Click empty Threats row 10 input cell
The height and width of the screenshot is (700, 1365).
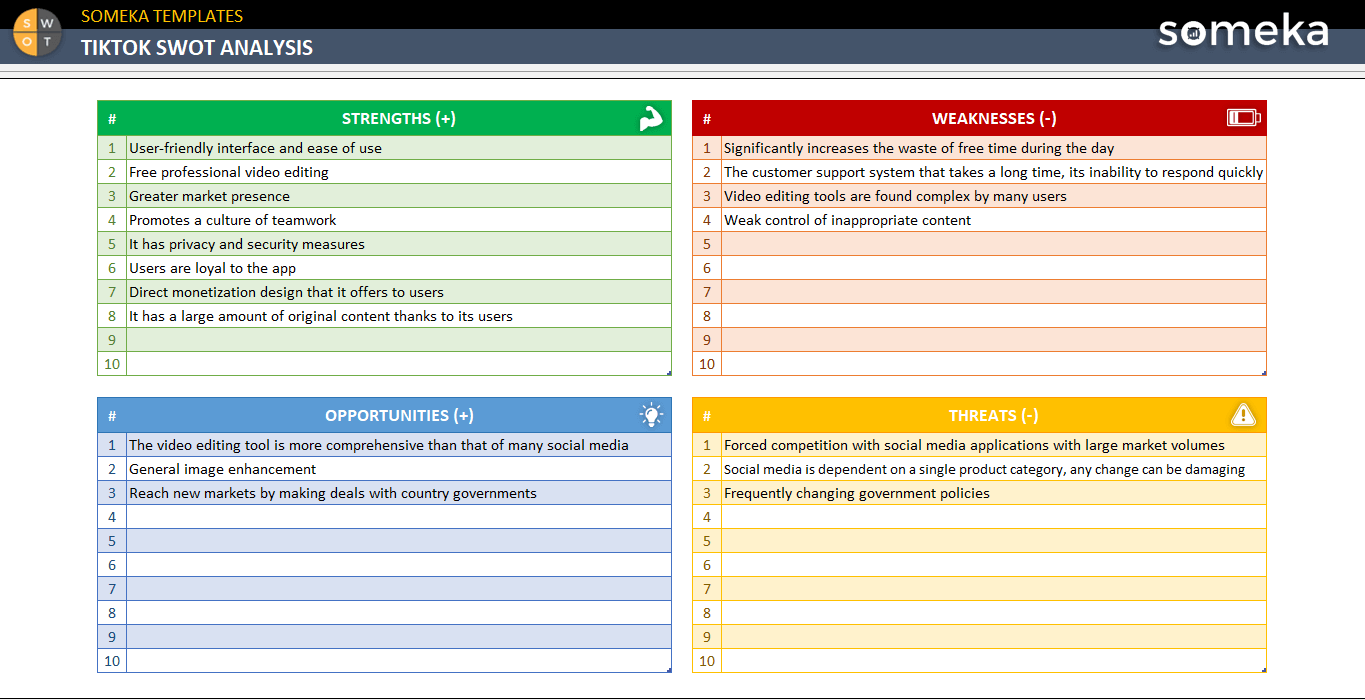[994, 661]
